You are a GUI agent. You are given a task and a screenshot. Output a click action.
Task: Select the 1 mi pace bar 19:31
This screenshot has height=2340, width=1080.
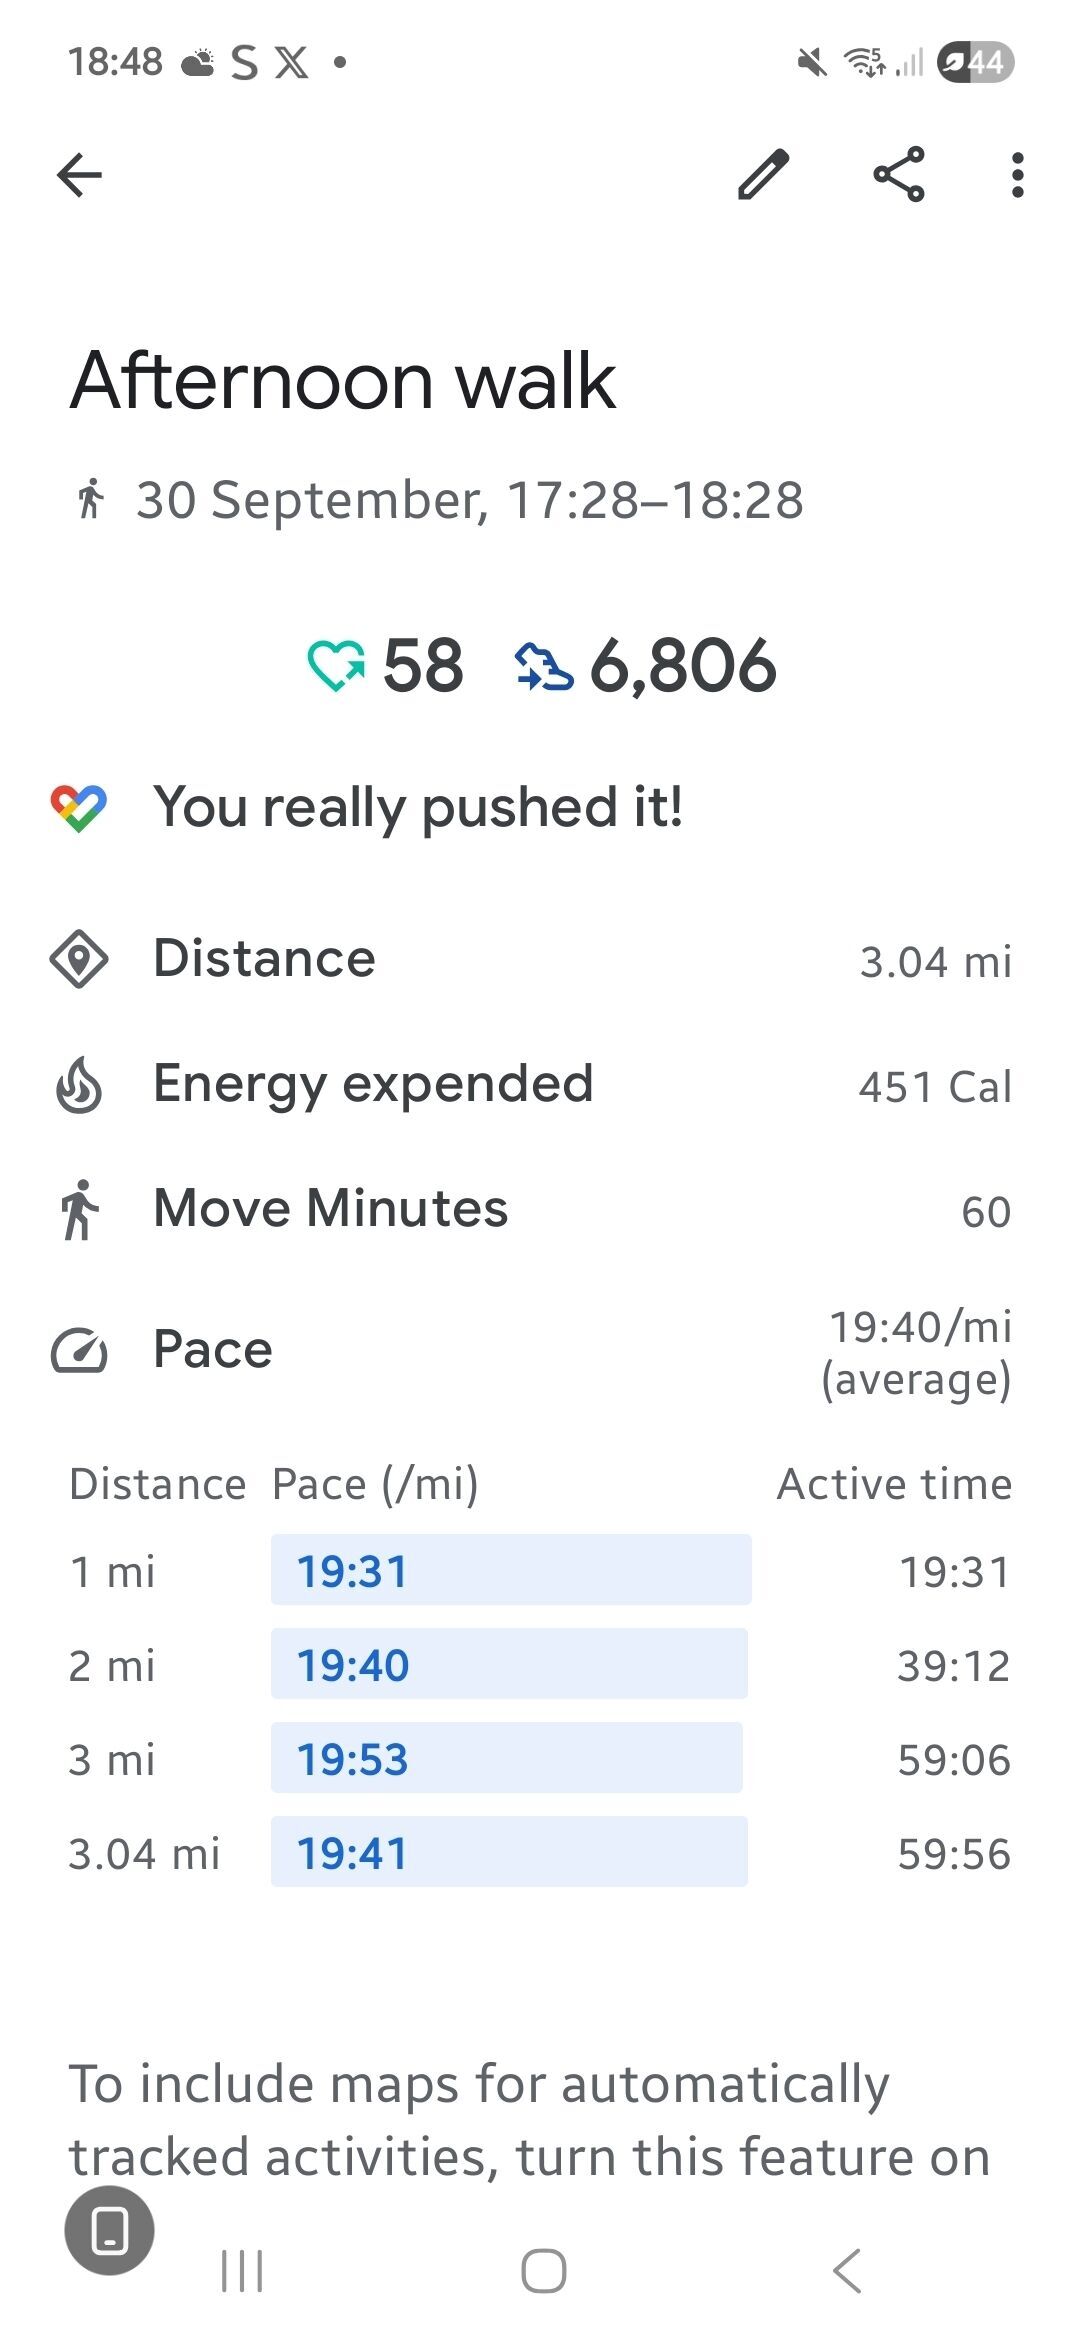pyautogui.click(x=510, y=1570)
